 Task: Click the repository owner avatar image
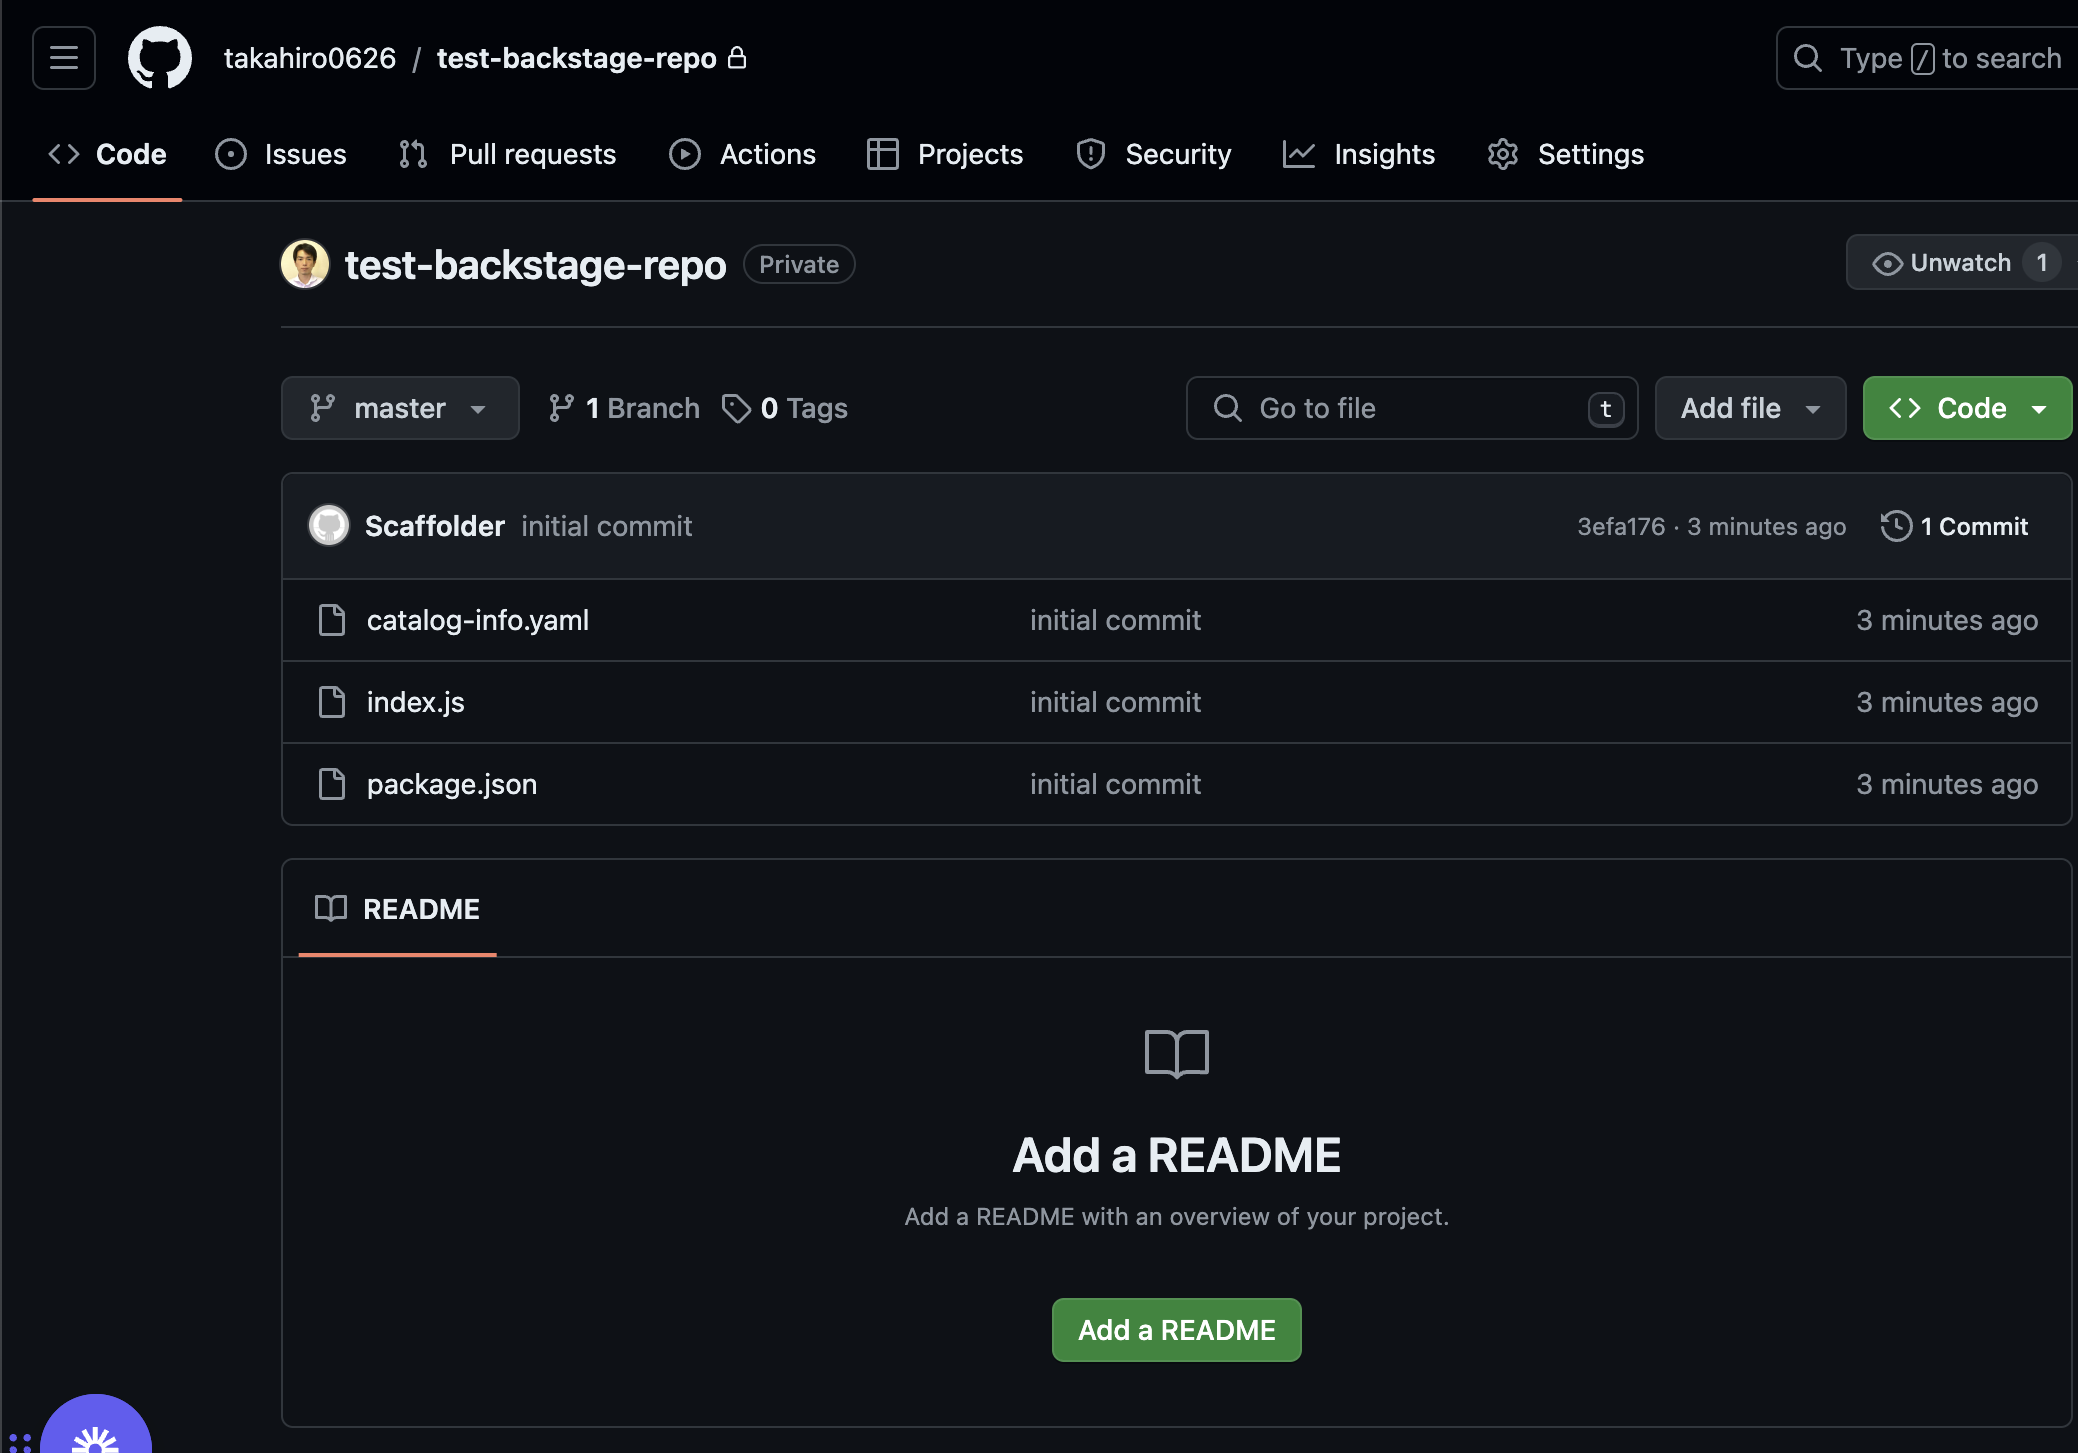(305, 265)
